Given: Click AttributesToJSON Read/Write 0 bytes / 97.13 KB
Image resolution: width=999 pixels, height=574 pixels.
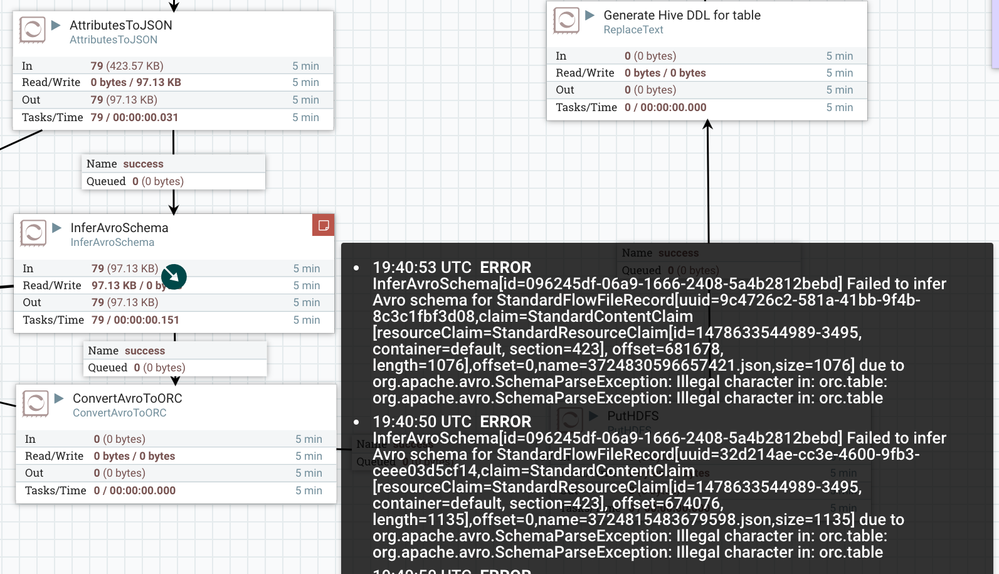Looking at the screenshot, I should pos(136,82).
